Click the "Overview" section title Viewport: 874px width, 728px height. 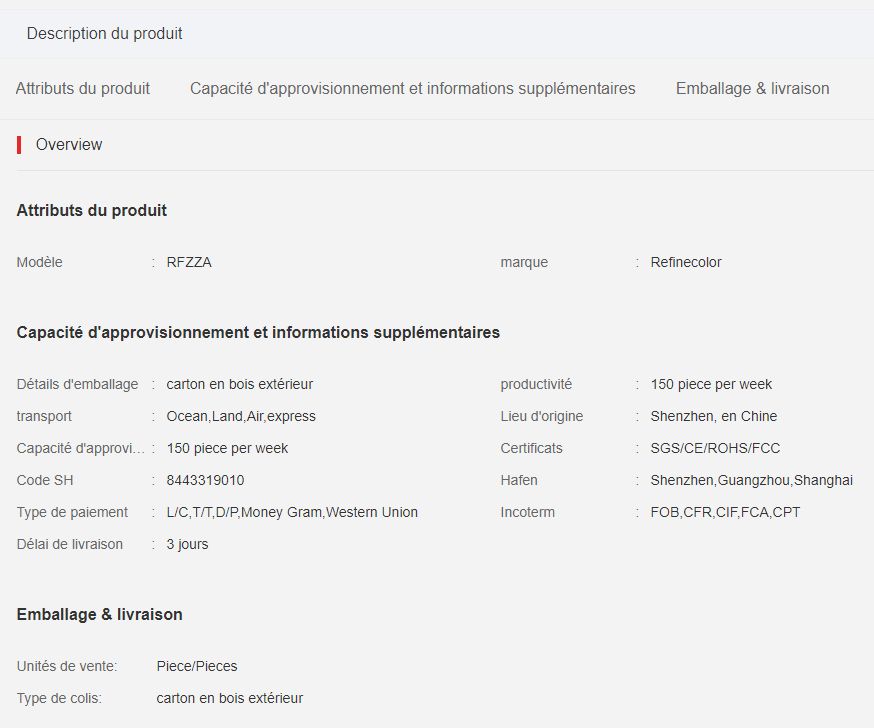(x=68, y=144)
